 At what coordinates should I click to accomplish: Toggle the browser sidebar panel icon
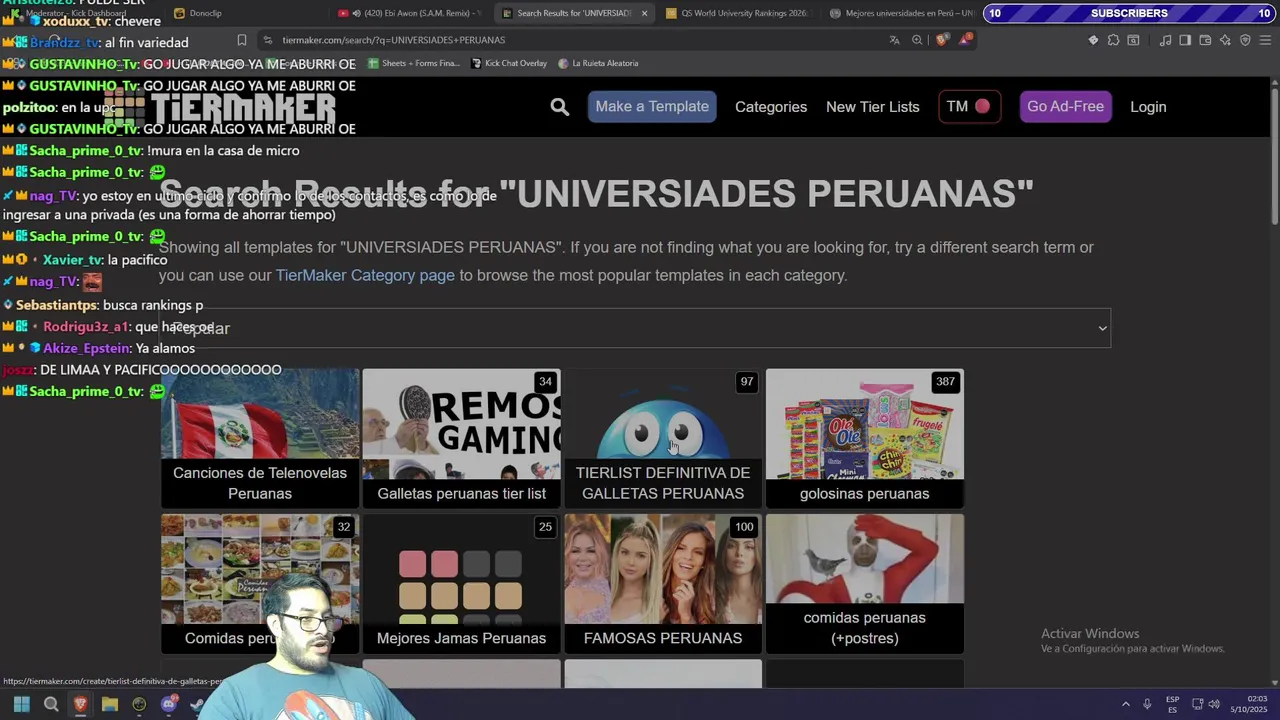click(1185, 40)
